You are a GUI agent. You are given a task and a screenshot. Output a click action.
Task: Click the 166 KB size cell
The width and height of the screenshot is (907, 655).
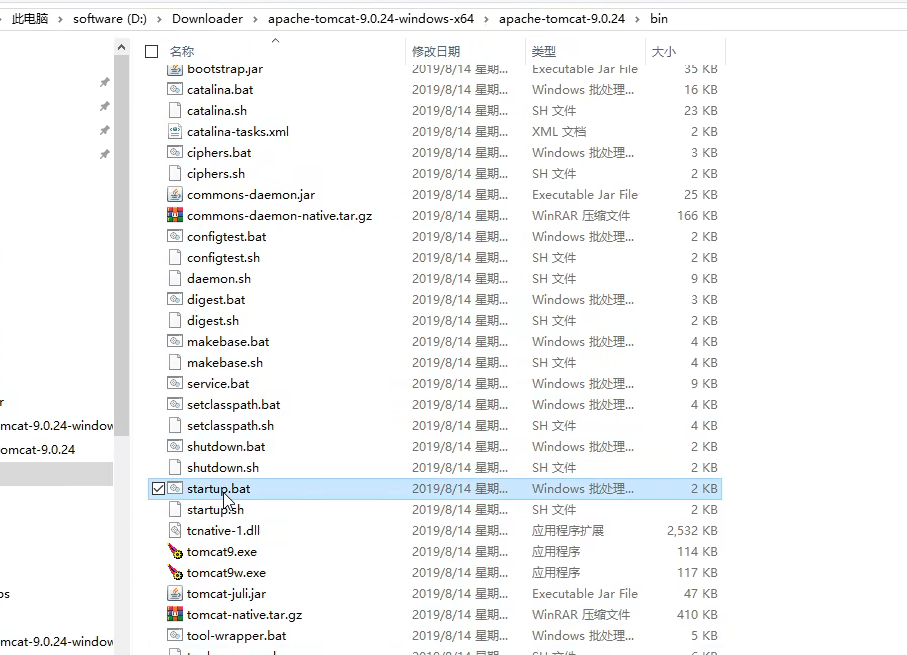point(697,216)
